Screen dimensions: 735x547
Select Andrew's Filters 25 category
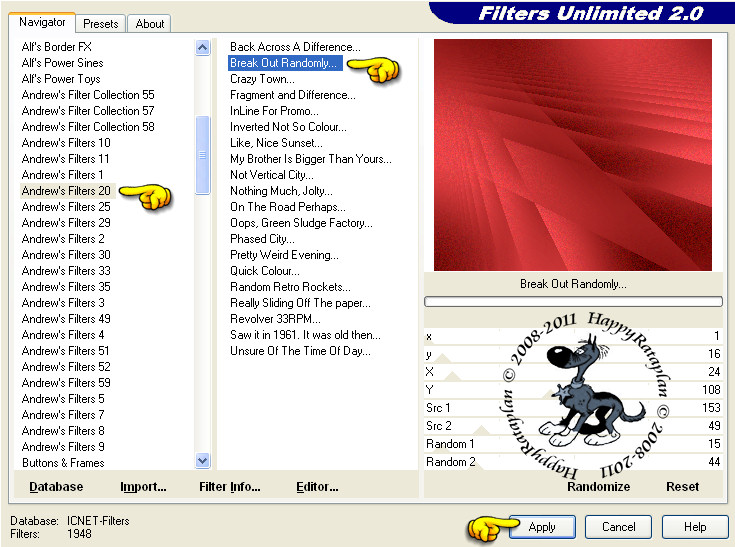pos(66,207)
